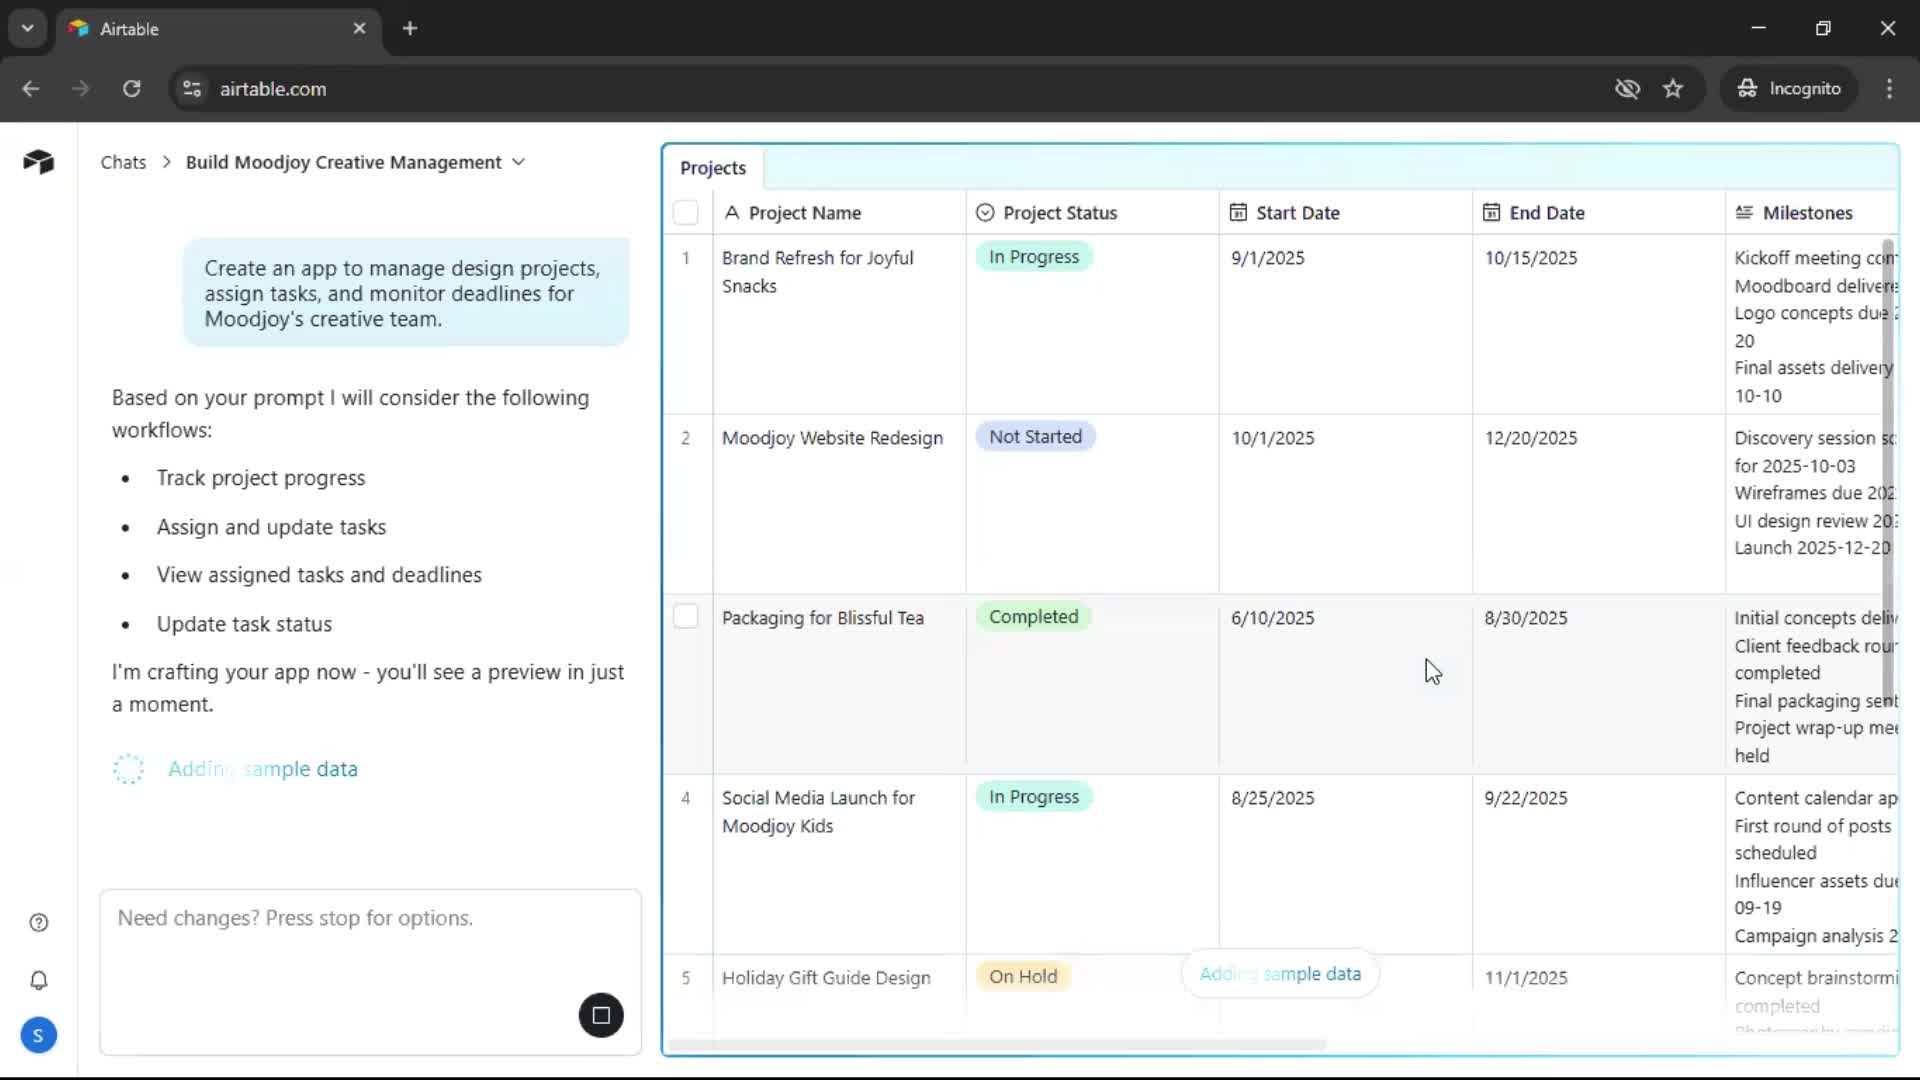Switch to the Projects table tab
This screenshot has height=1080, width=1920.
point(713,168)
